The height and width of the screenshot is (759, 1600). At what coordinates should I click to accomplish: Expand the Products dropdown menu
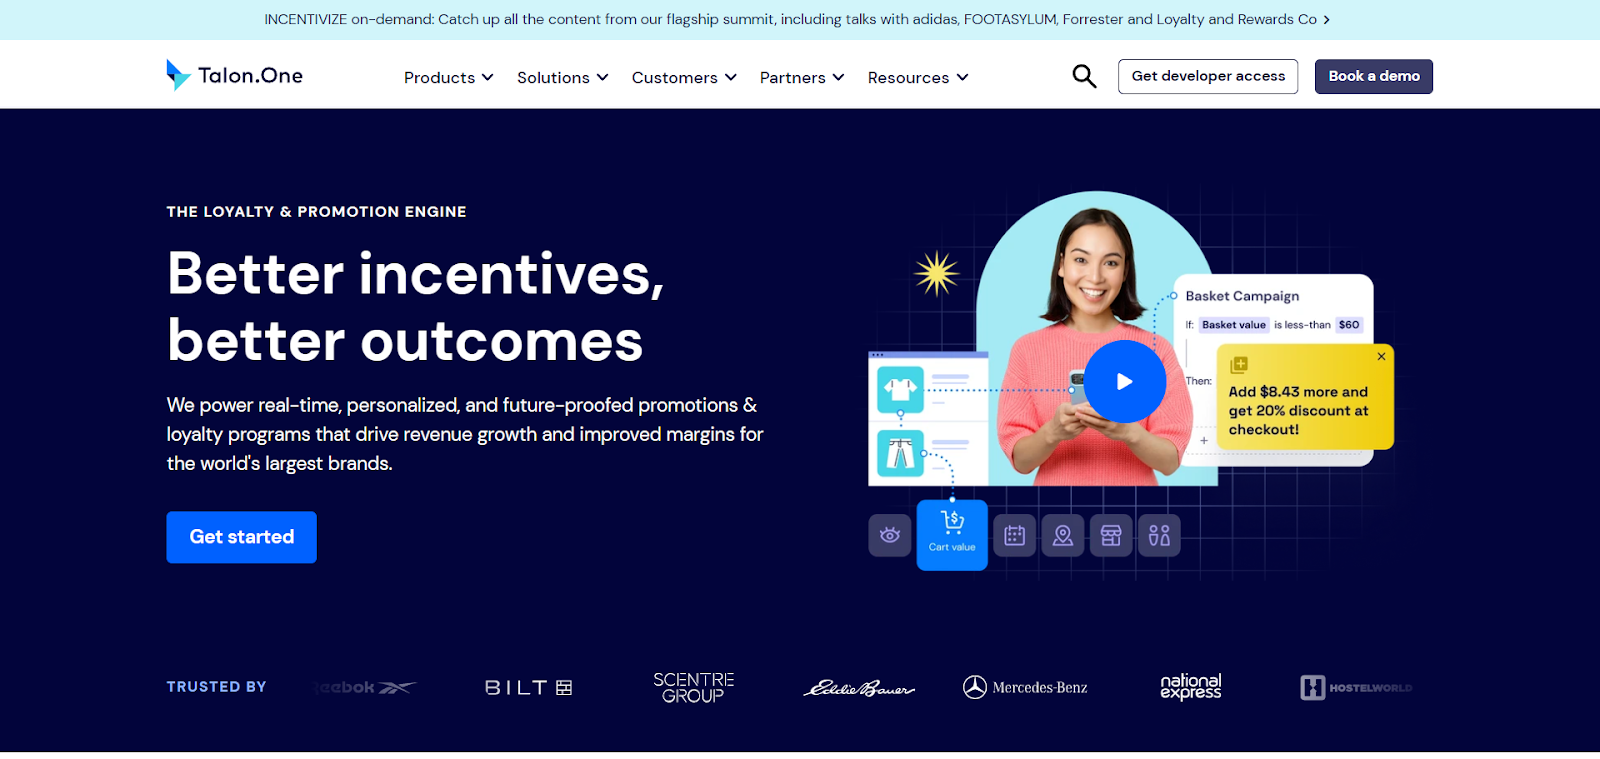pos(449,77)
